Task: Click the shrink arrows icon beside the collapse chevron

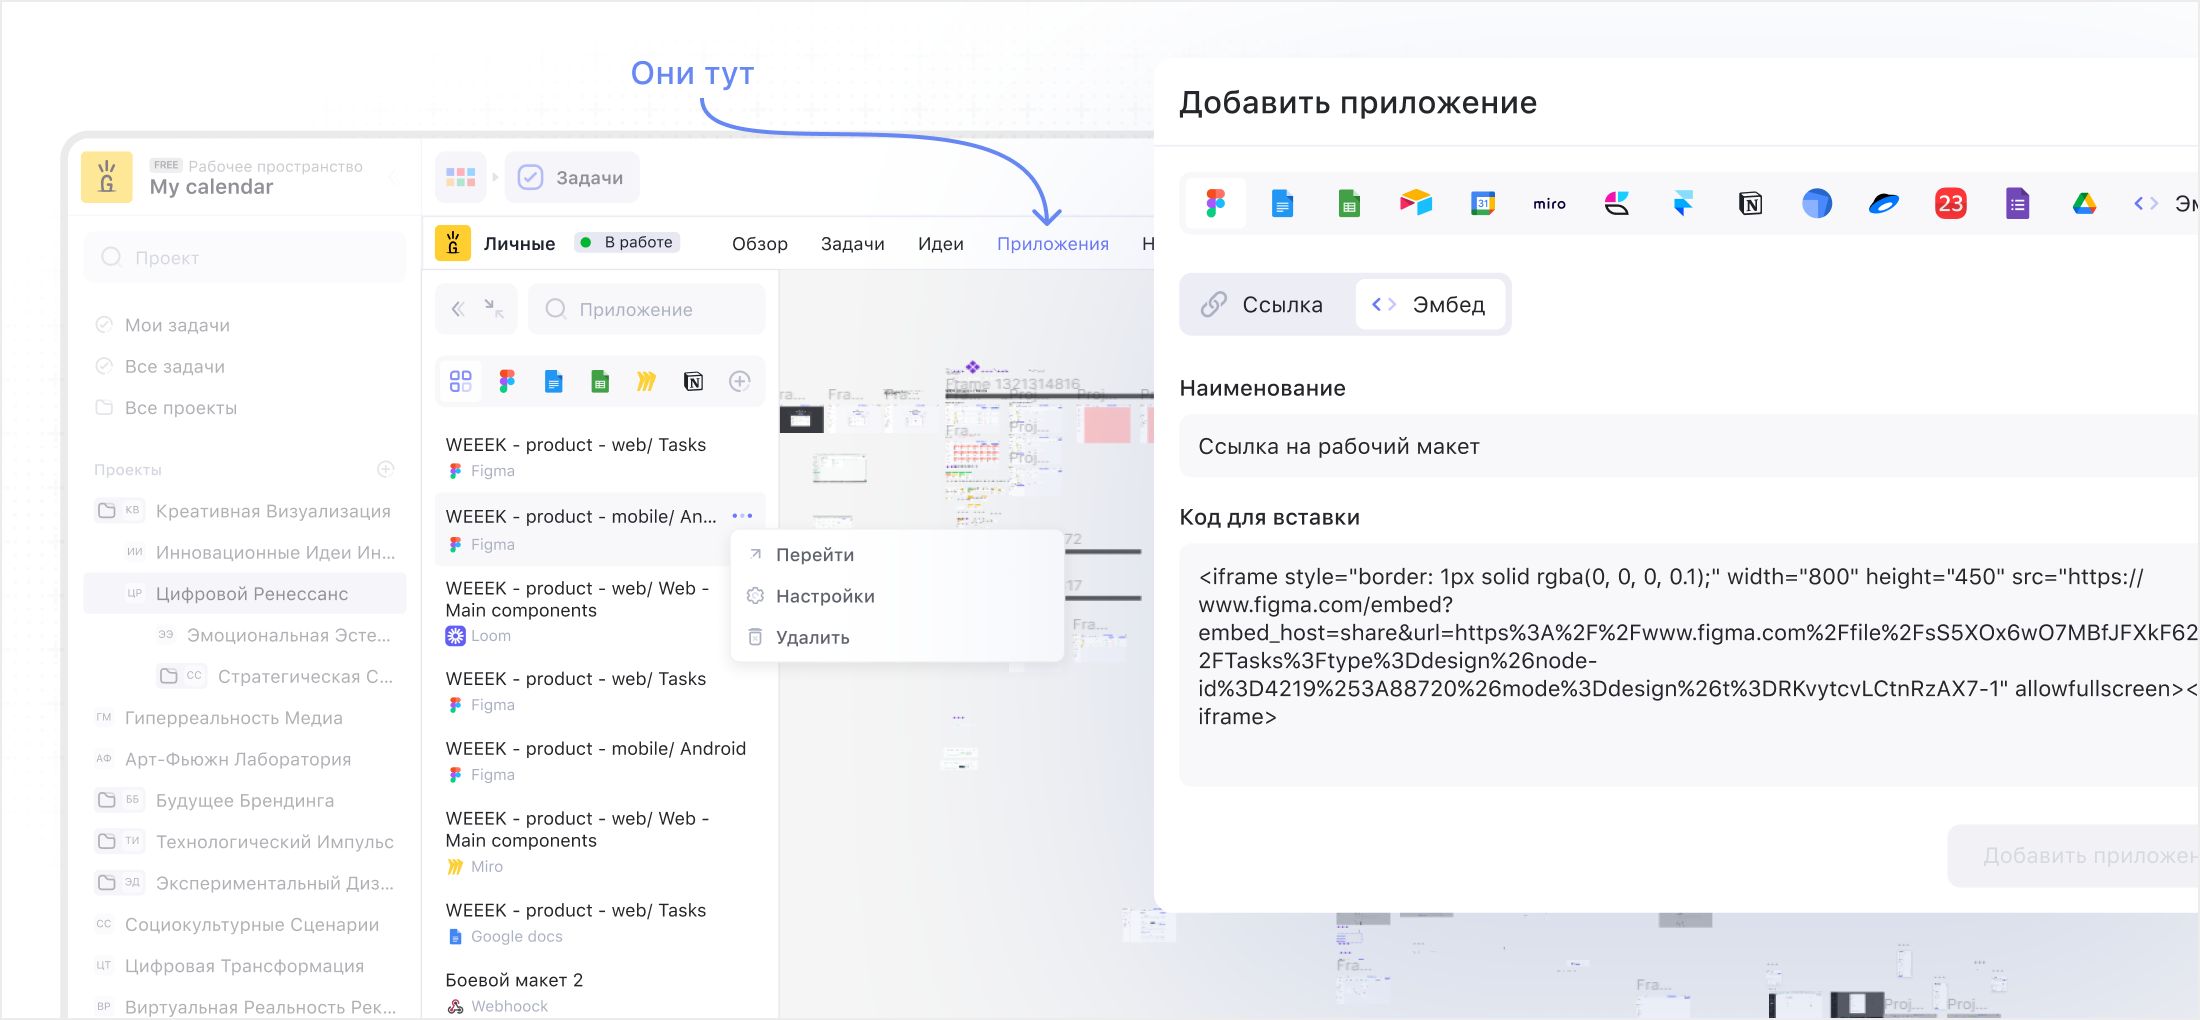Action: pyautogui.click(x=495, y=309)
